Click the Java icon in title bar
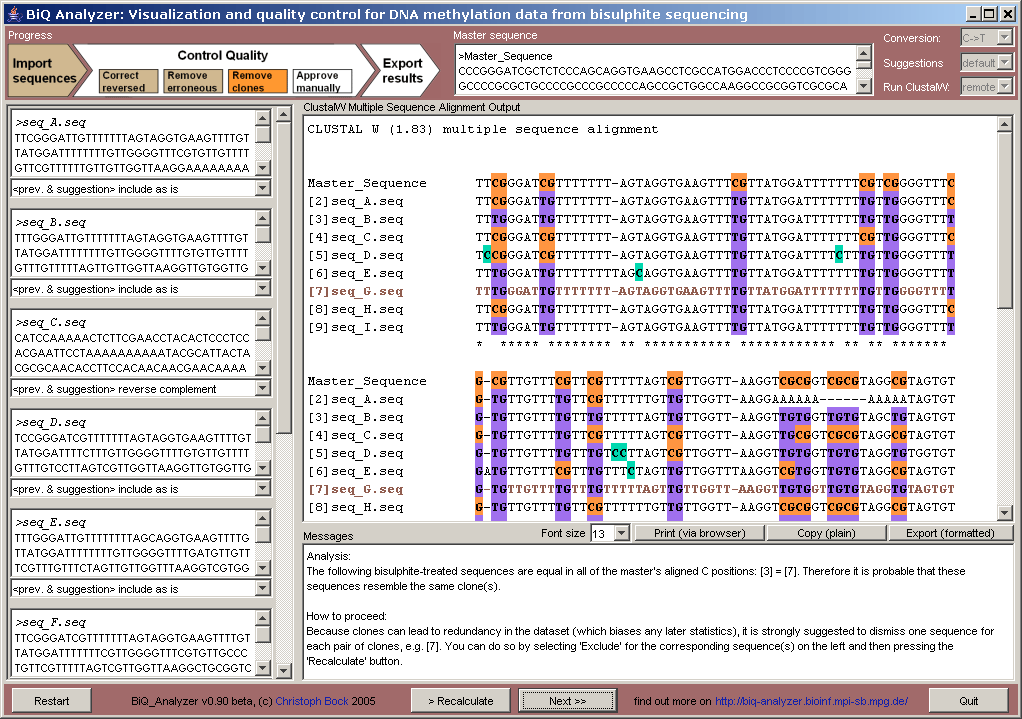Screen dimensions: 1022x719 [x=14, y=14]
